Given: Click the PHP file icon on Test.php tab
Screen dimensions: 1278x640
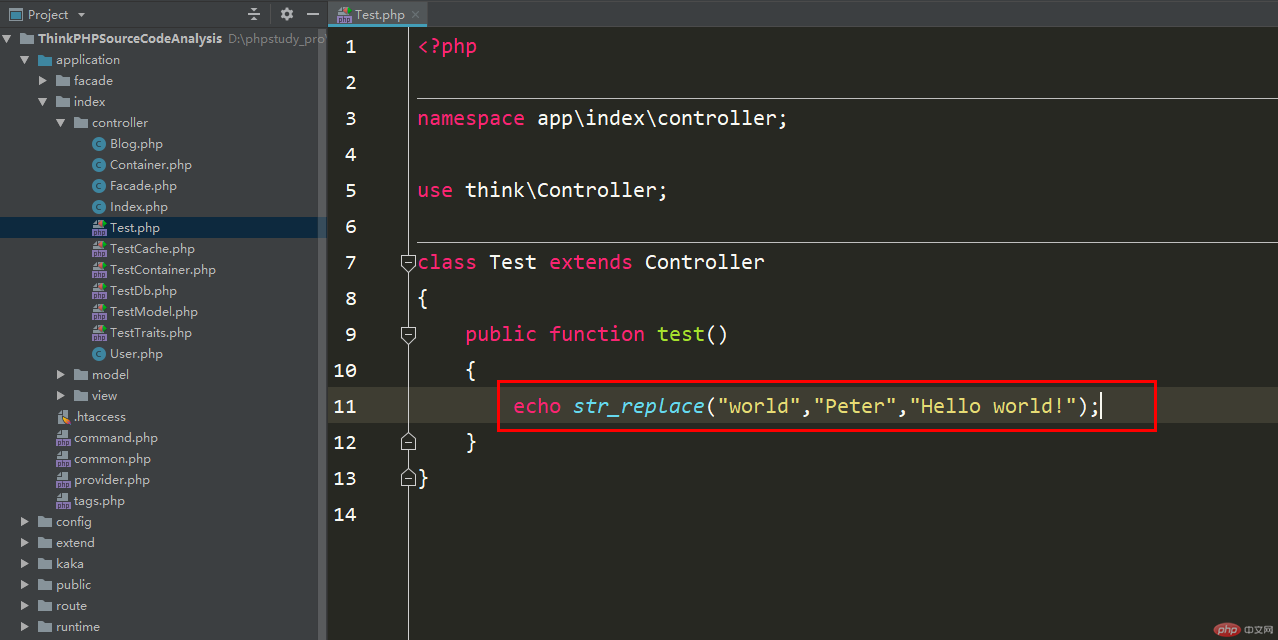Looking at the screenshot, I should 345,14.
